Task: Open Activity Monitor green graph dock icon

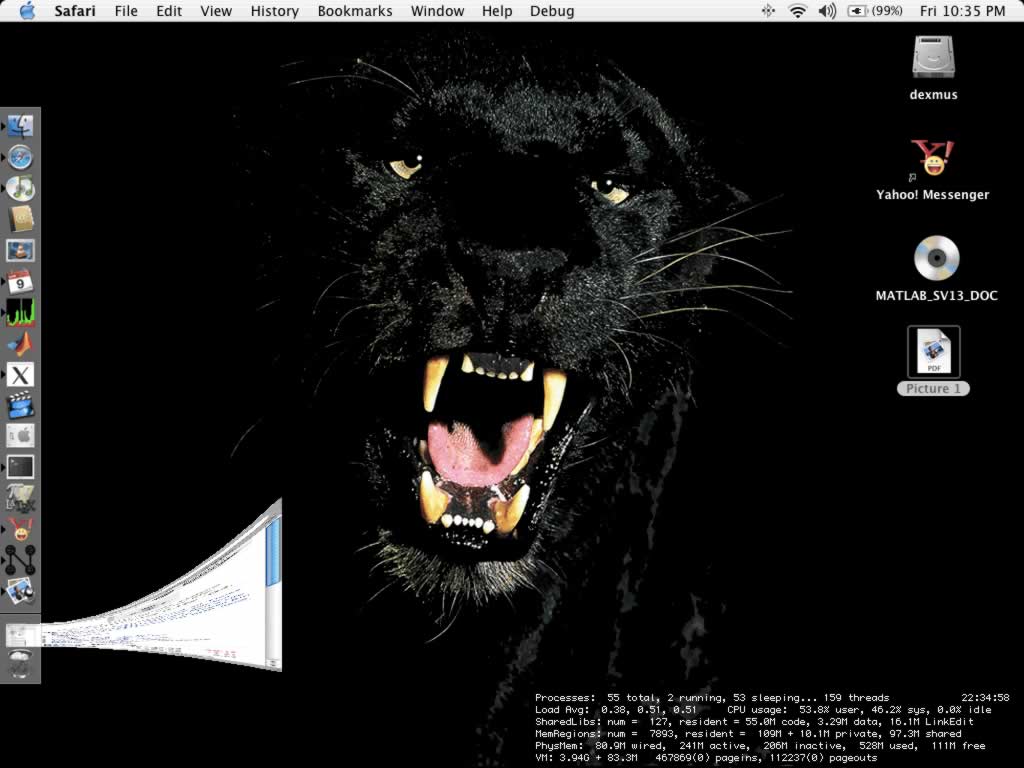Action: (20, 313)
